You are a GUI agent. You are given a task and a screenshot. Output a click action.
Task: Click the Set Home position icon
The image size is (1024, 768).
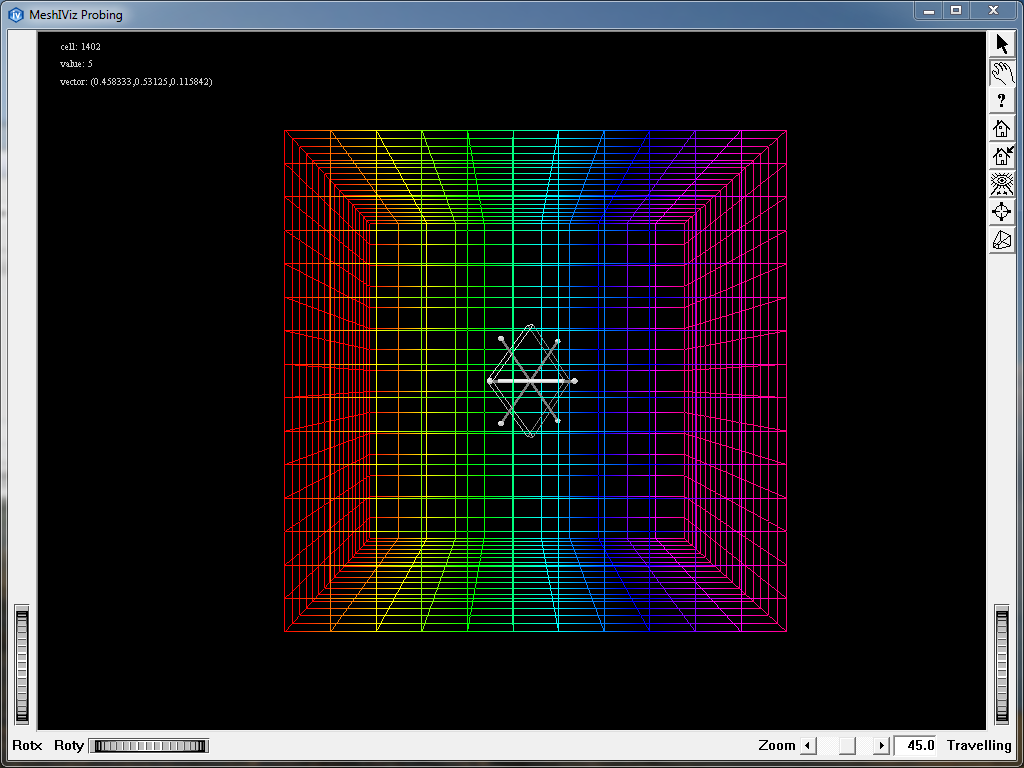1002,157
